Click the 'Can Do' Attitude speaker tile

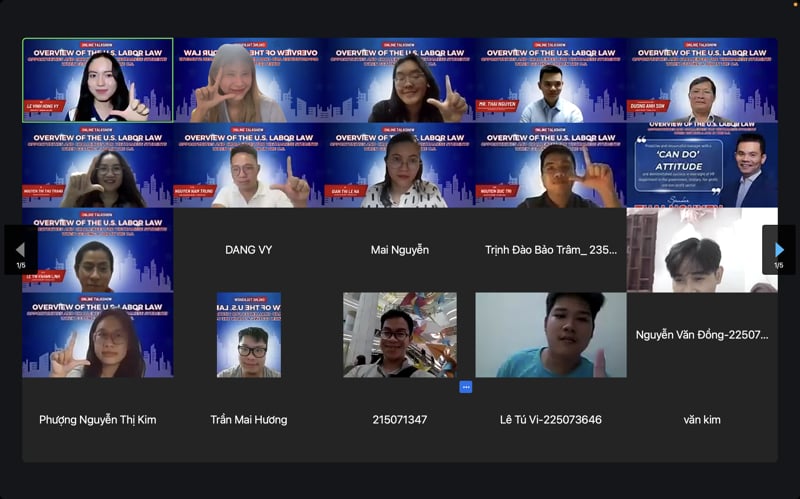tap(702, 165)
